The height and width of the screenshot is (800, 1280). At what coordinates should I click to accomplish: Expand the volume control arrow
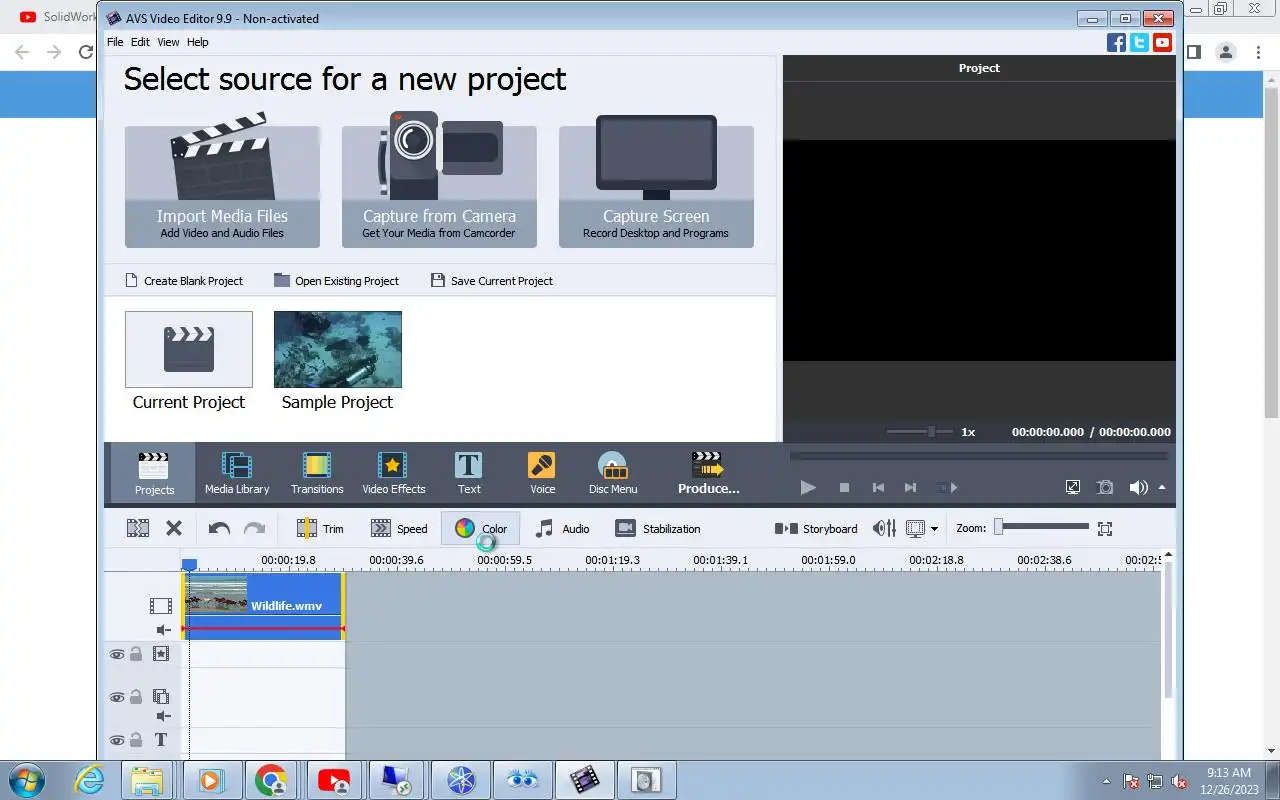1162,487
